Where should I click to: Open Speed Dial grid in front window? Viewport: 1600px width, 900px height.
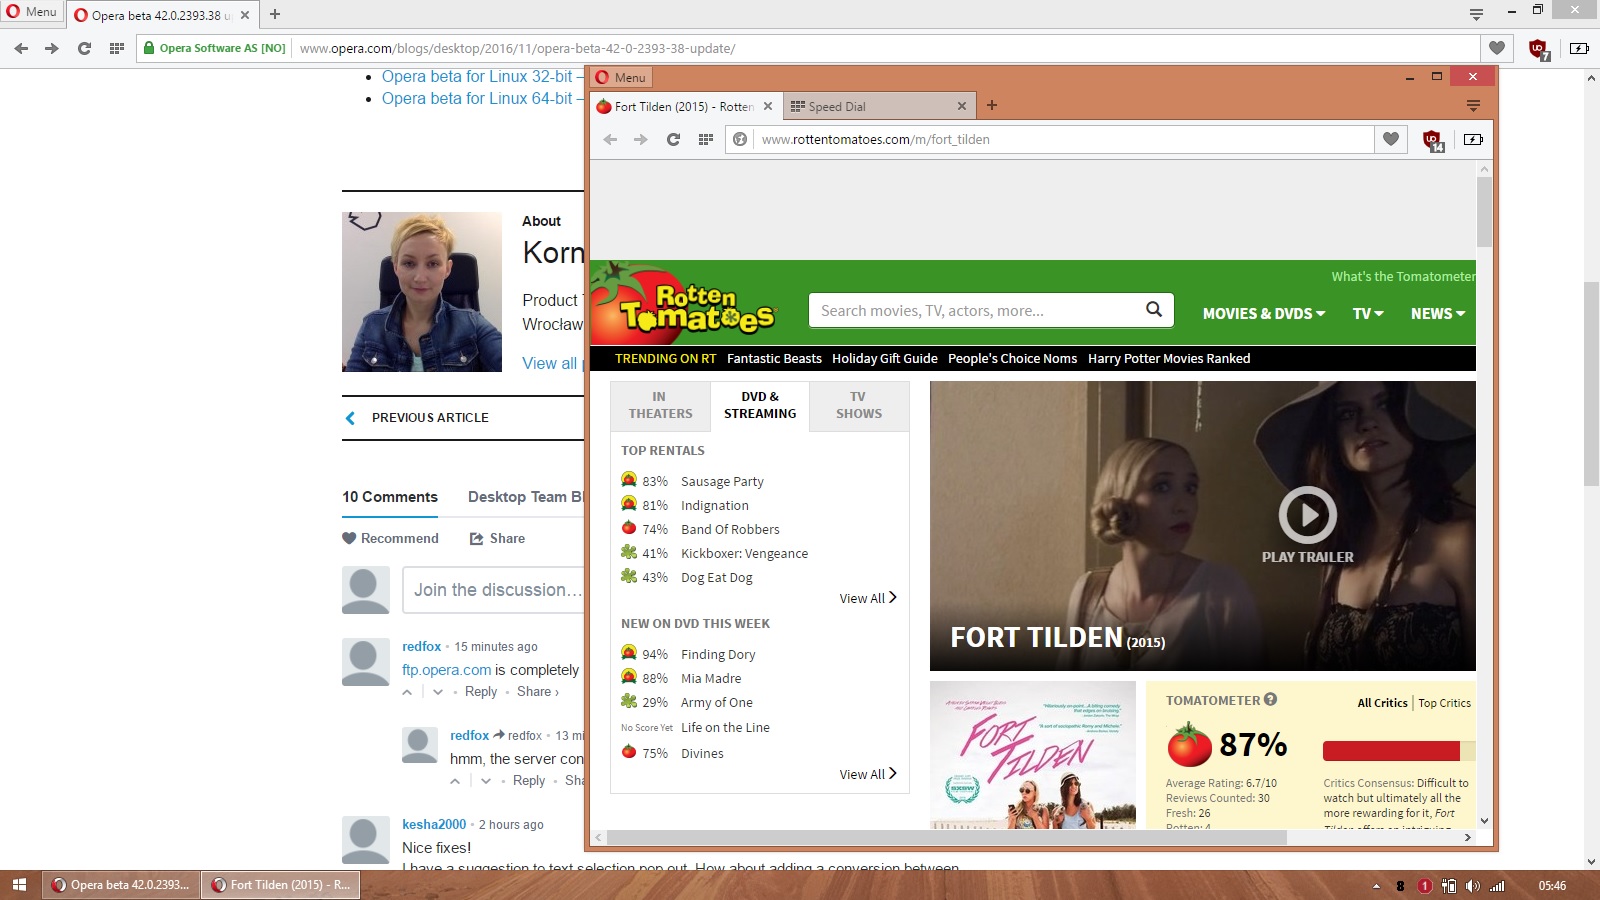point(705,139)
